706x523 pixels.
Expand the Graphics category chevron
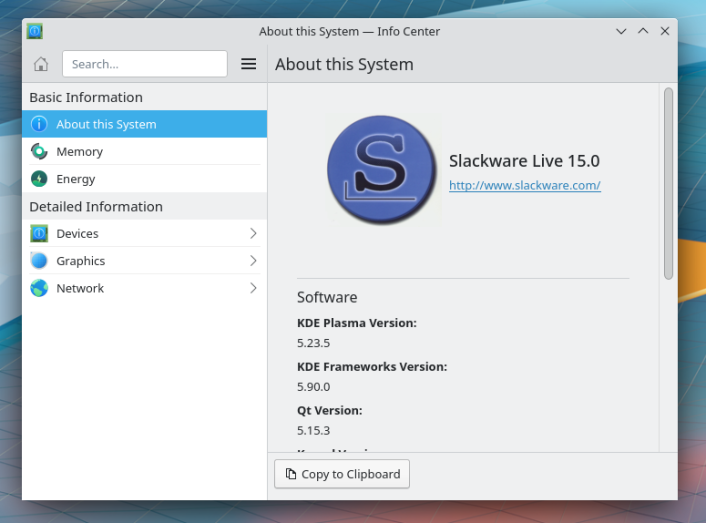253,261
